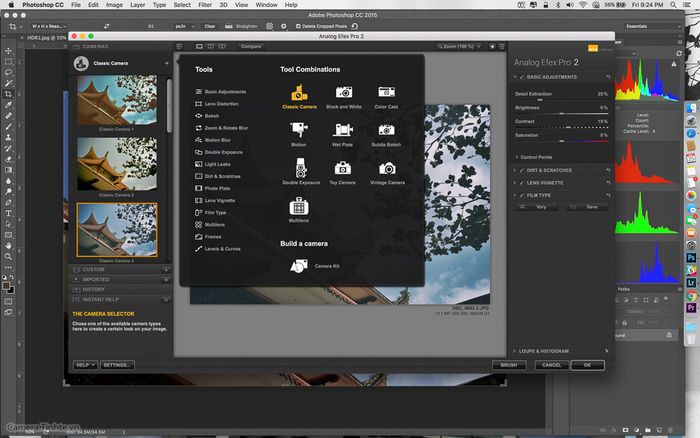Pick the Double Exposure camera icon
Screen dimensions: 700x438
click(x=301, y=168)
